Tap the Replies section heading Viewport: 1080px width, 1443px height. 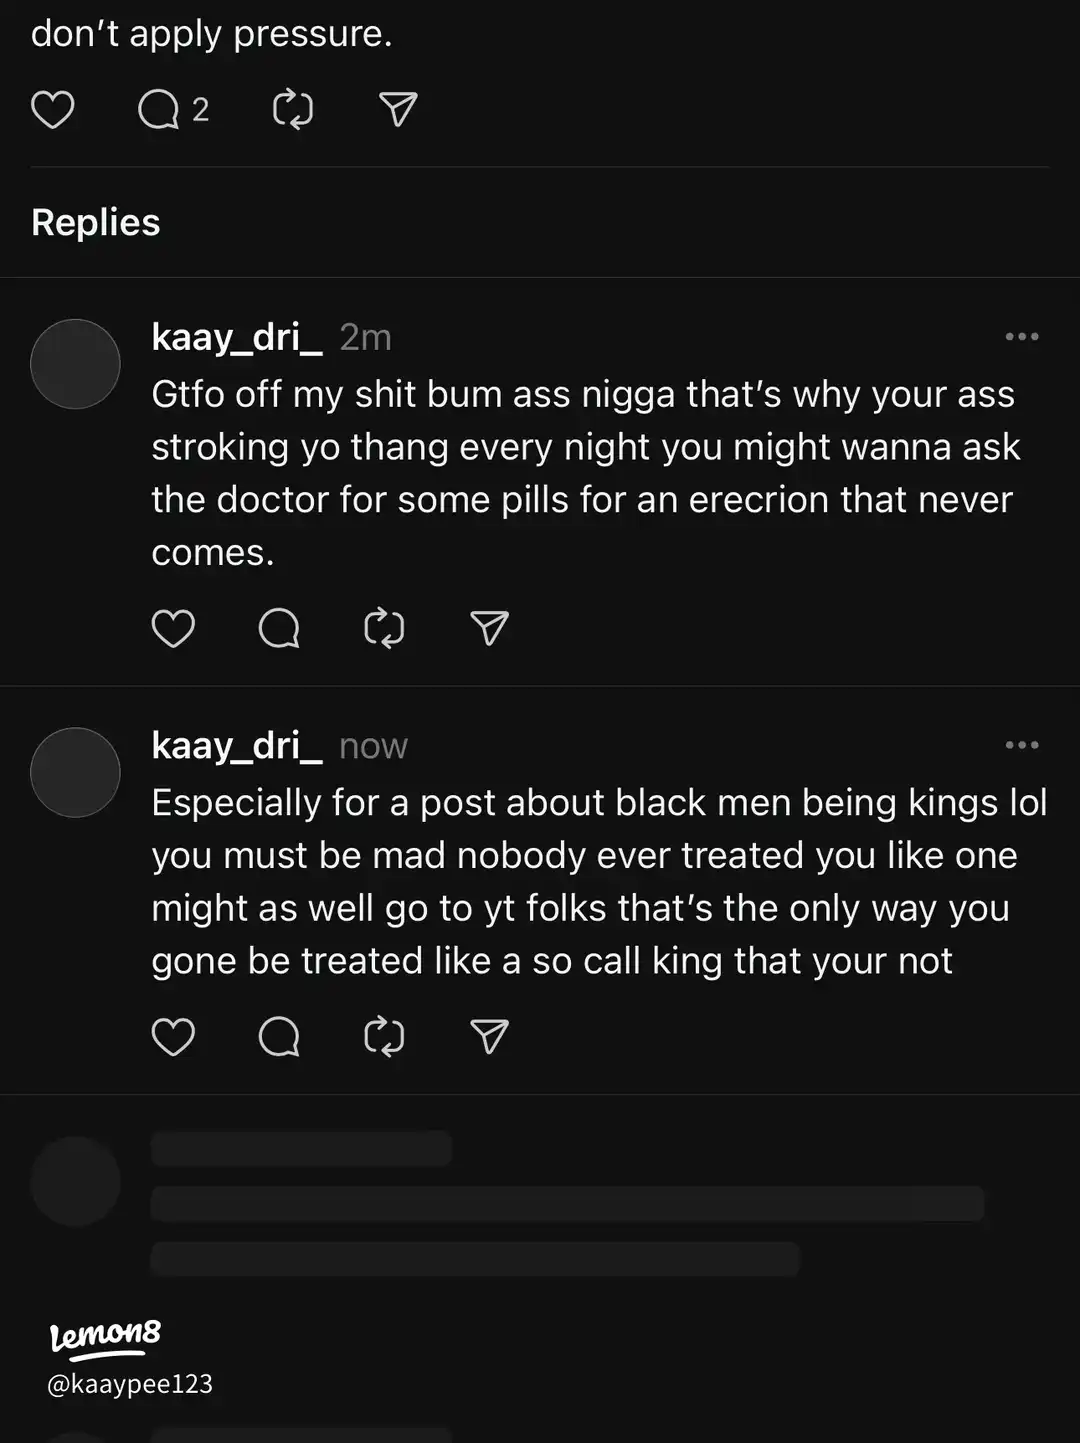(x=96, y=222)
